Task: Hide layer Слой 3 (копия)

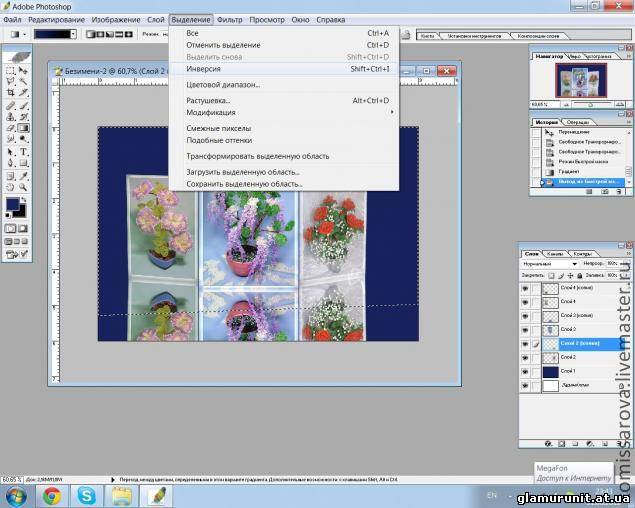Action: pos(525,316)
